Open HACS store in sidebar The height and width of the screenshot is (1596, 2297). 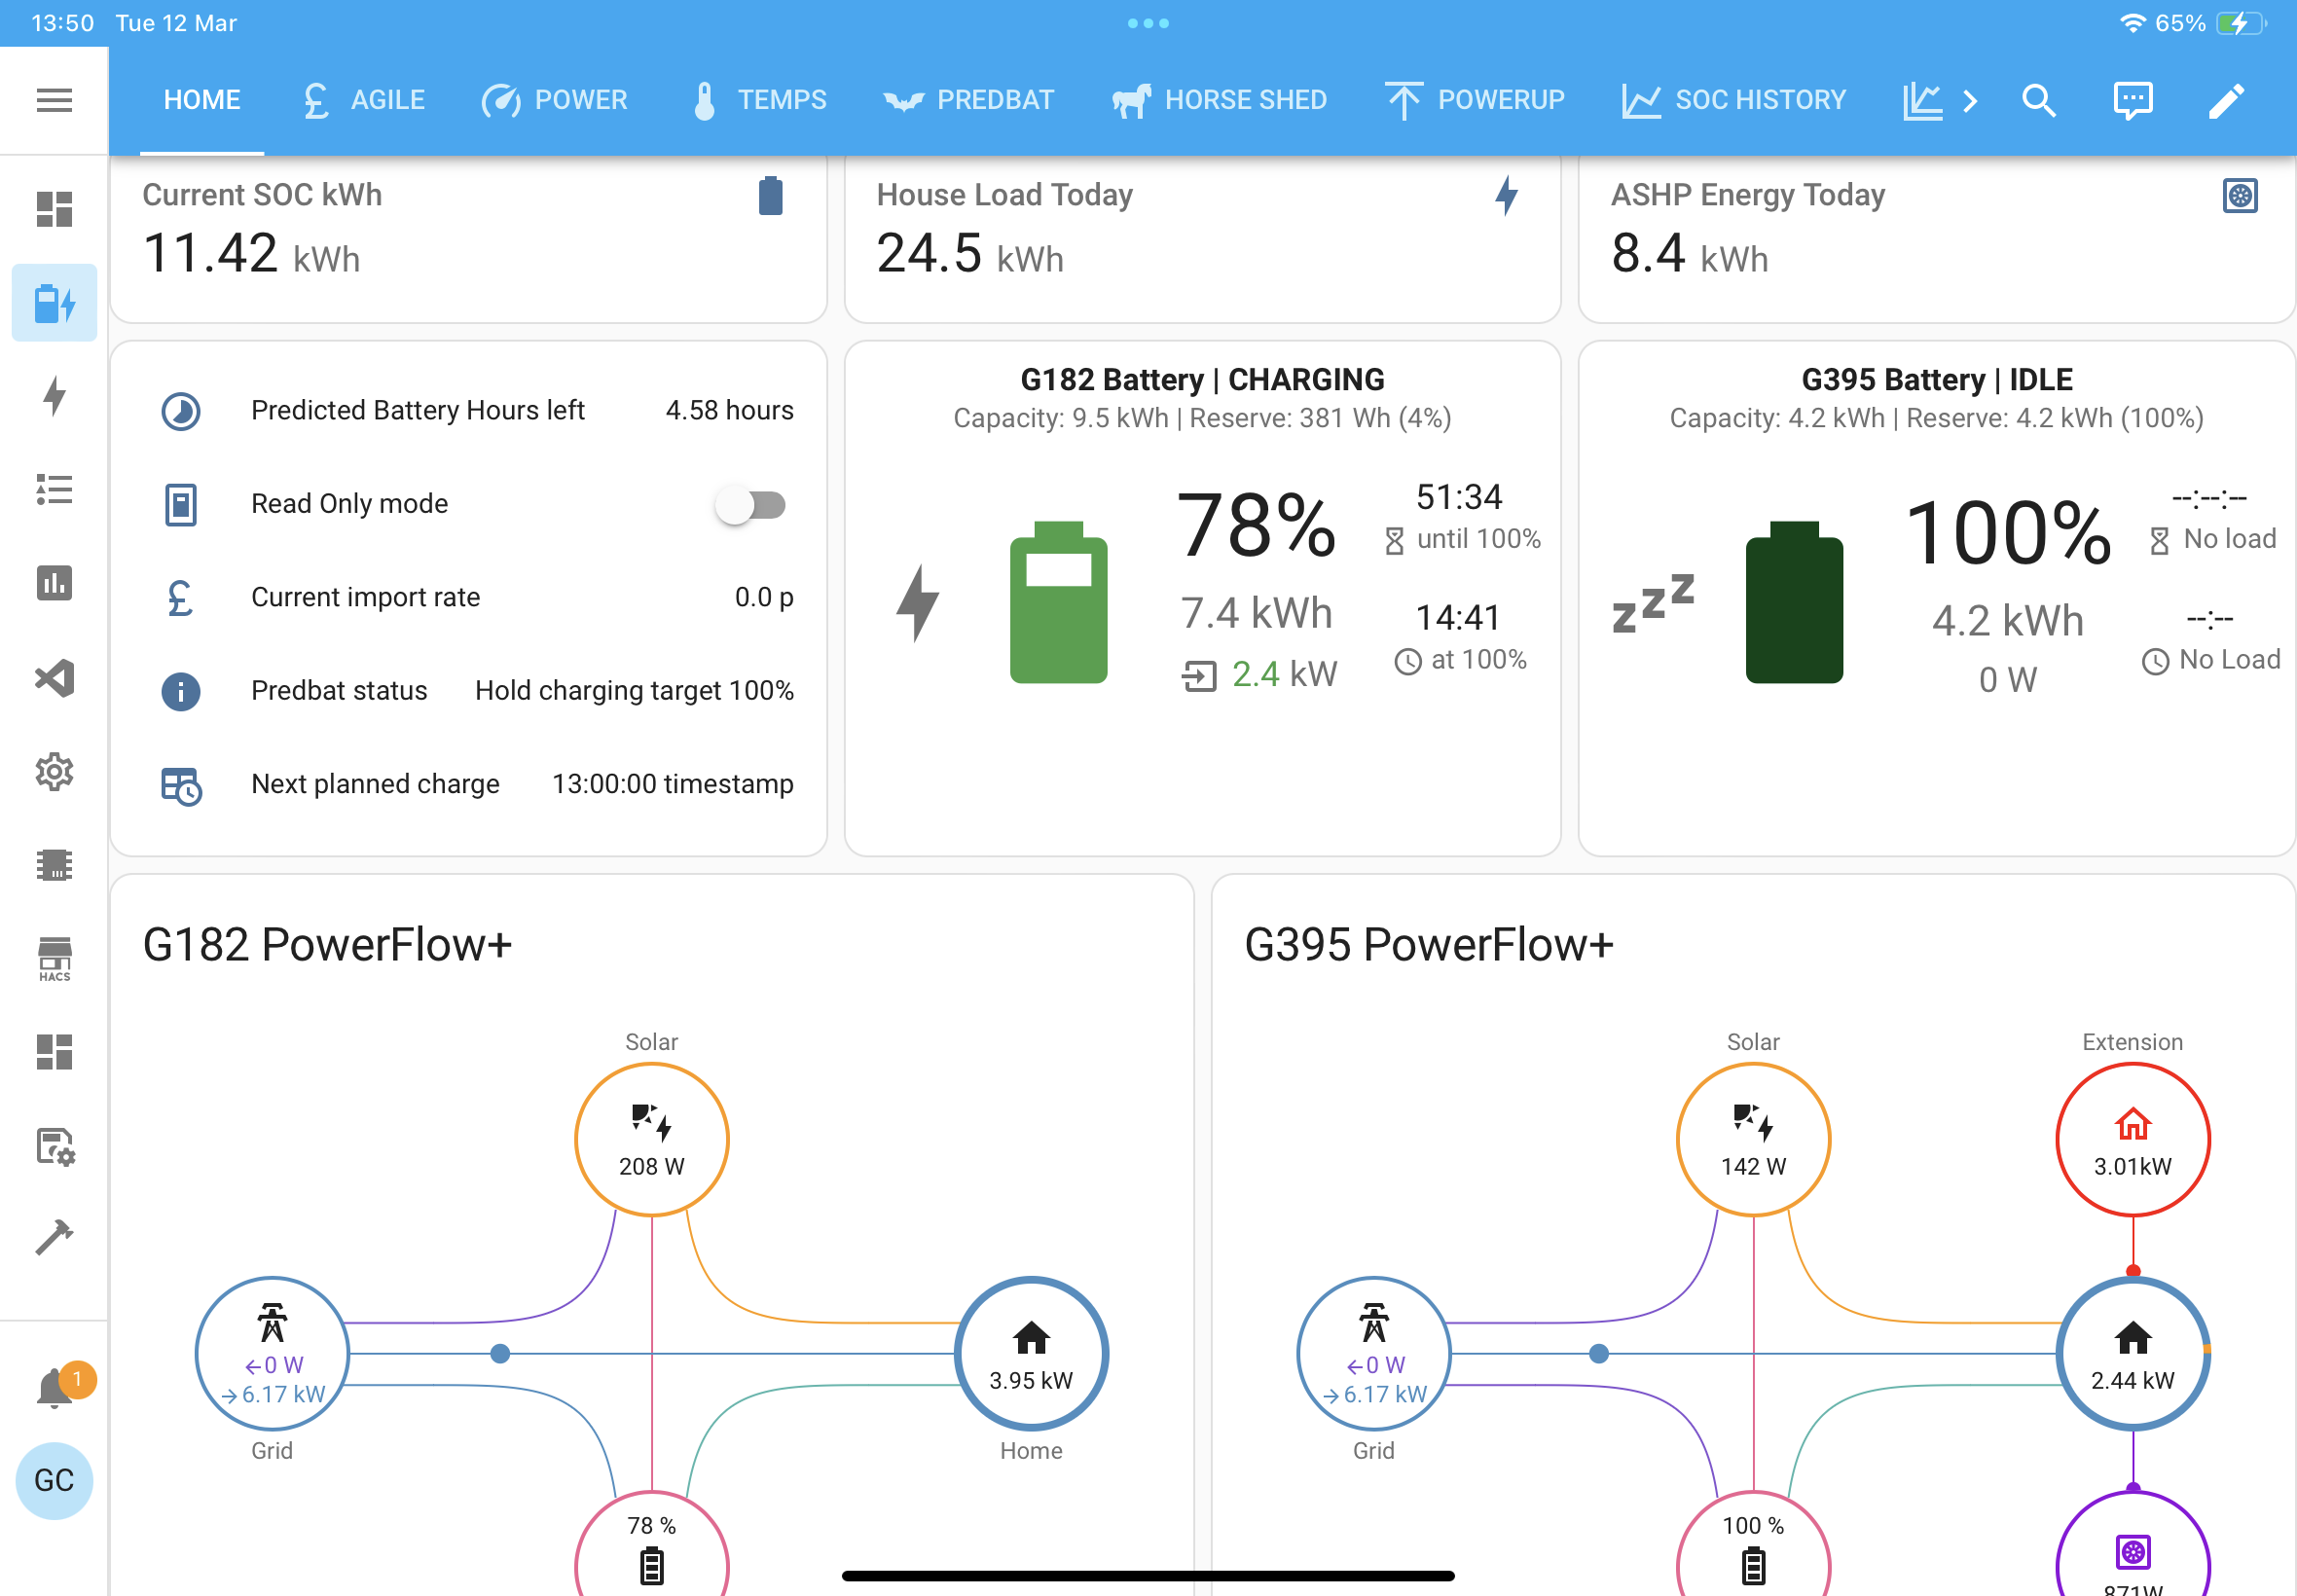pyautogui.click(x=54, y=960)
